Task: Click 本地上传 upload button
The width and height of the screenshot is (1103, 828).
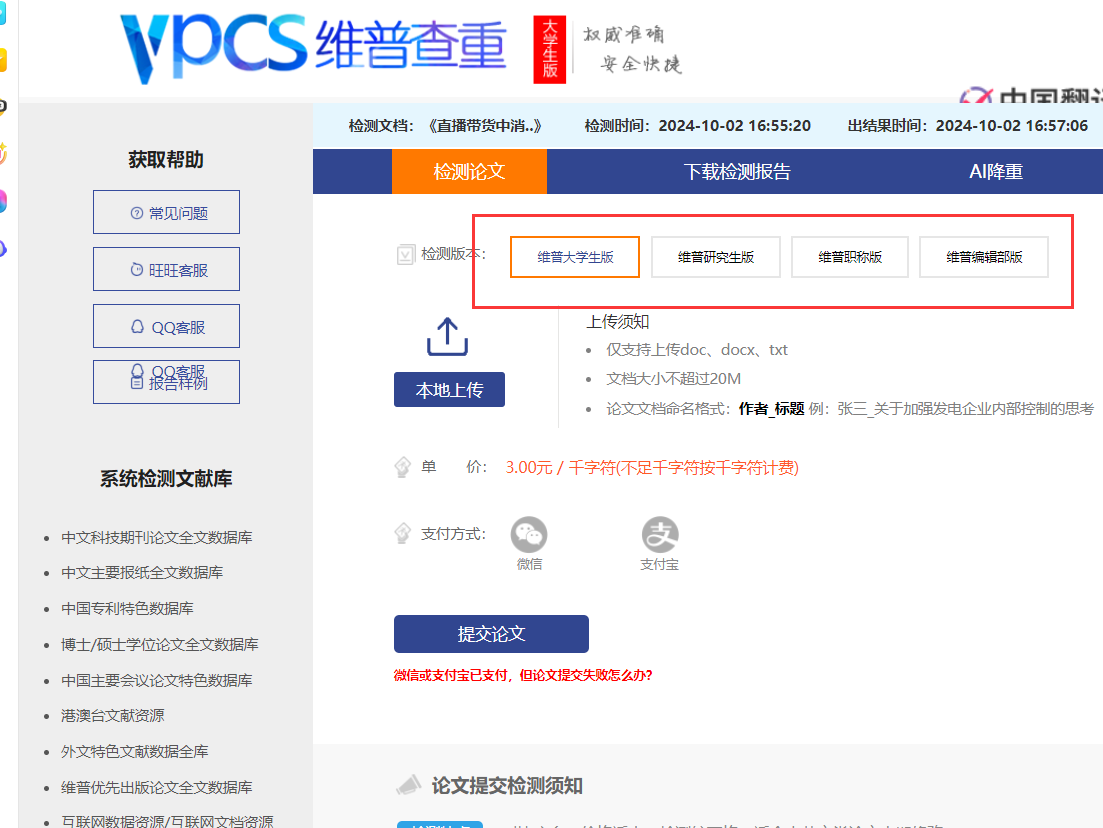Action: click(450, 390)
